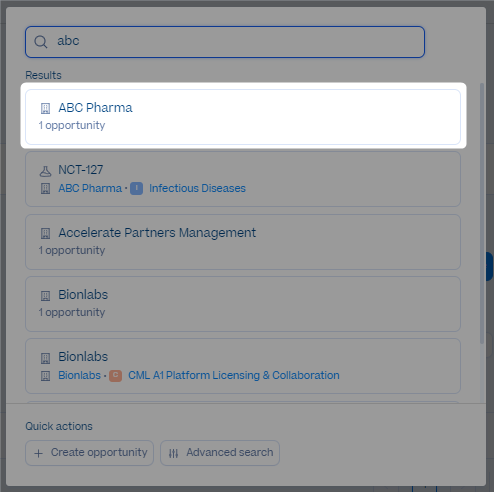Click the building icon beside ABC Pharma result
Viewport: 494px width, 492px height.
click(x=45, y=108)
